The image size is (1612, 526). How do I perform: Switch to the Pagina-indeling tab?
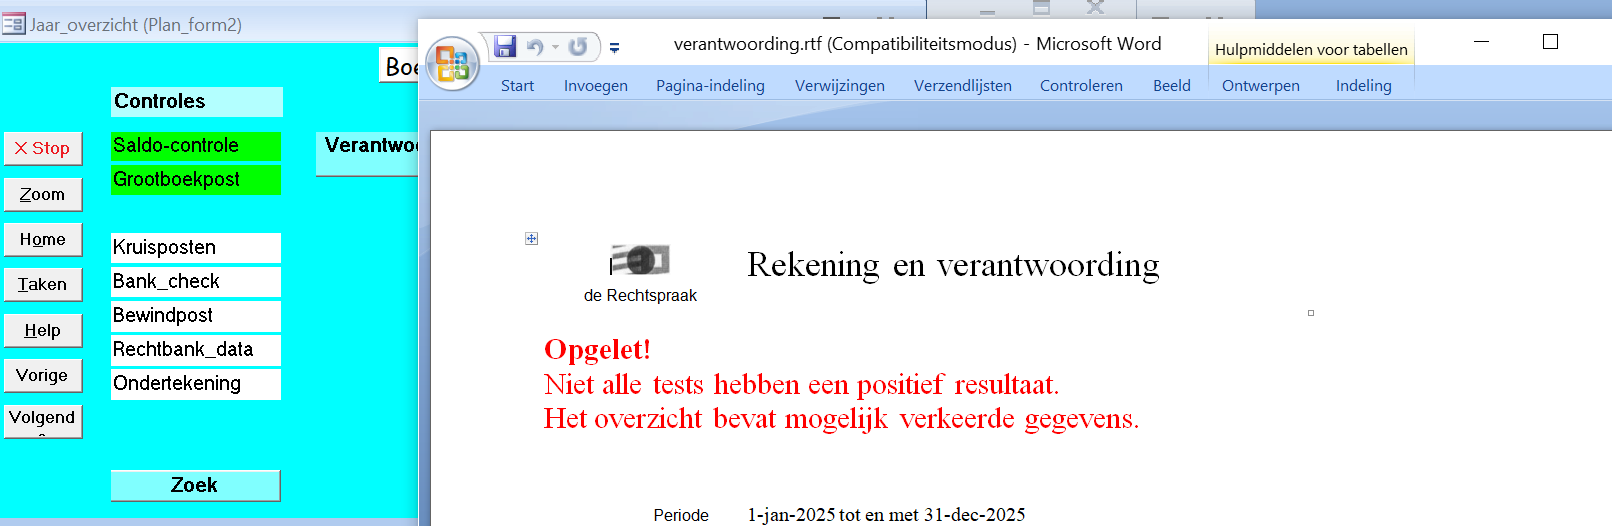710,86
